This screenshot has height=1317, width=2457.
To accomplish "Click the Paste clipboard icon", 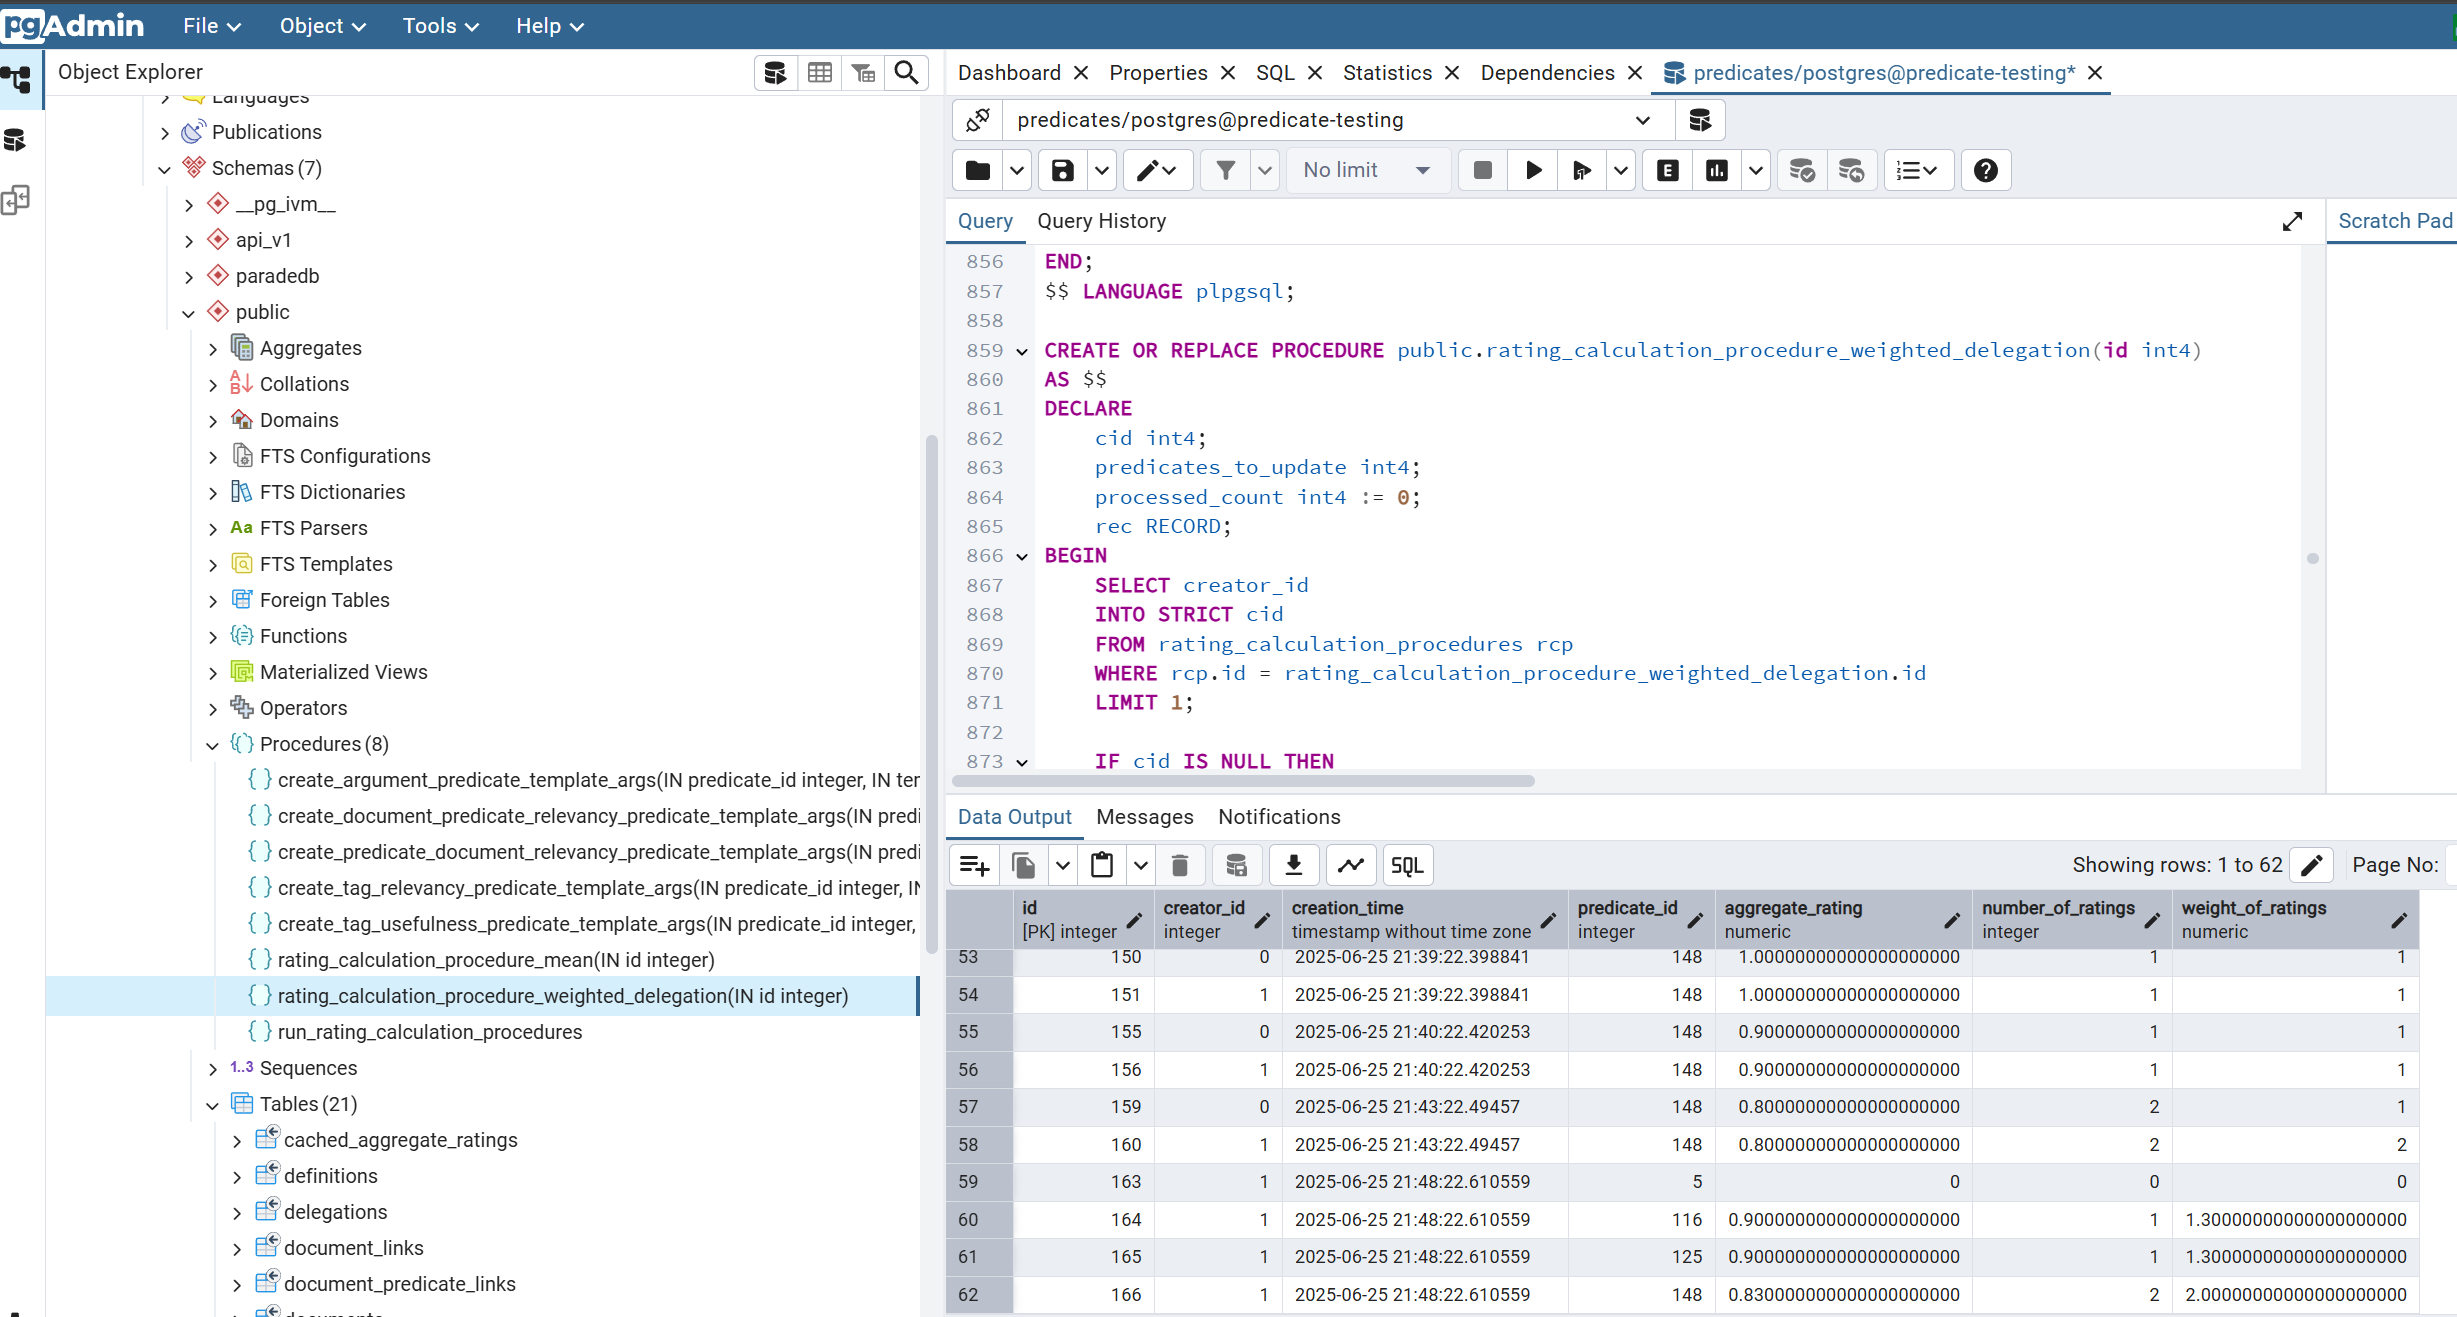I will point(1102,865).
